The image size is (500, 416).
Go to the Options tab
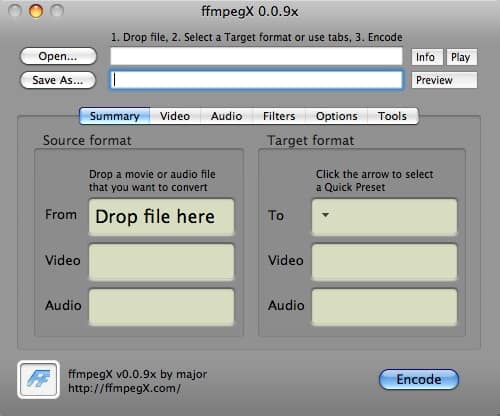pos(337,116)
